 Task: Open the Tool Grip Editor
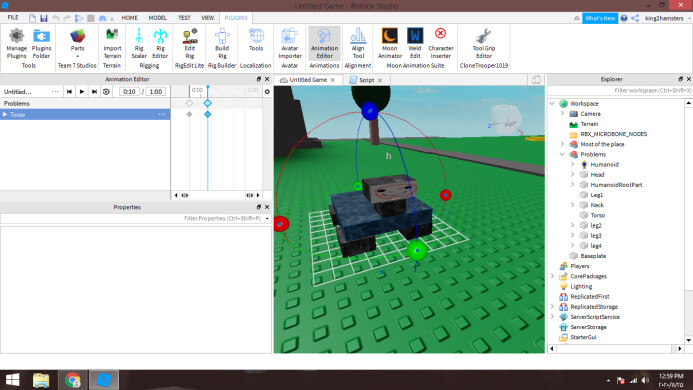[x=484, y=43]
